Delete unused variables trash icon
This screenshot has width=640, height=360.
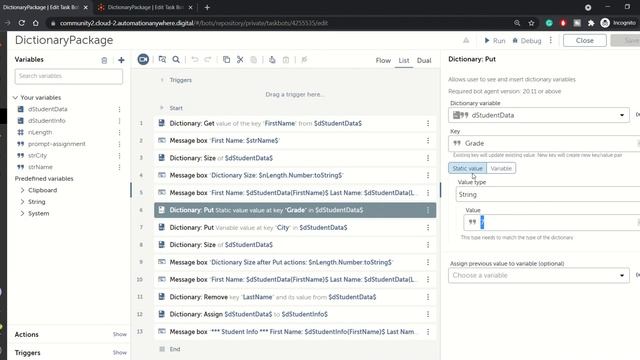click(104, 60)
